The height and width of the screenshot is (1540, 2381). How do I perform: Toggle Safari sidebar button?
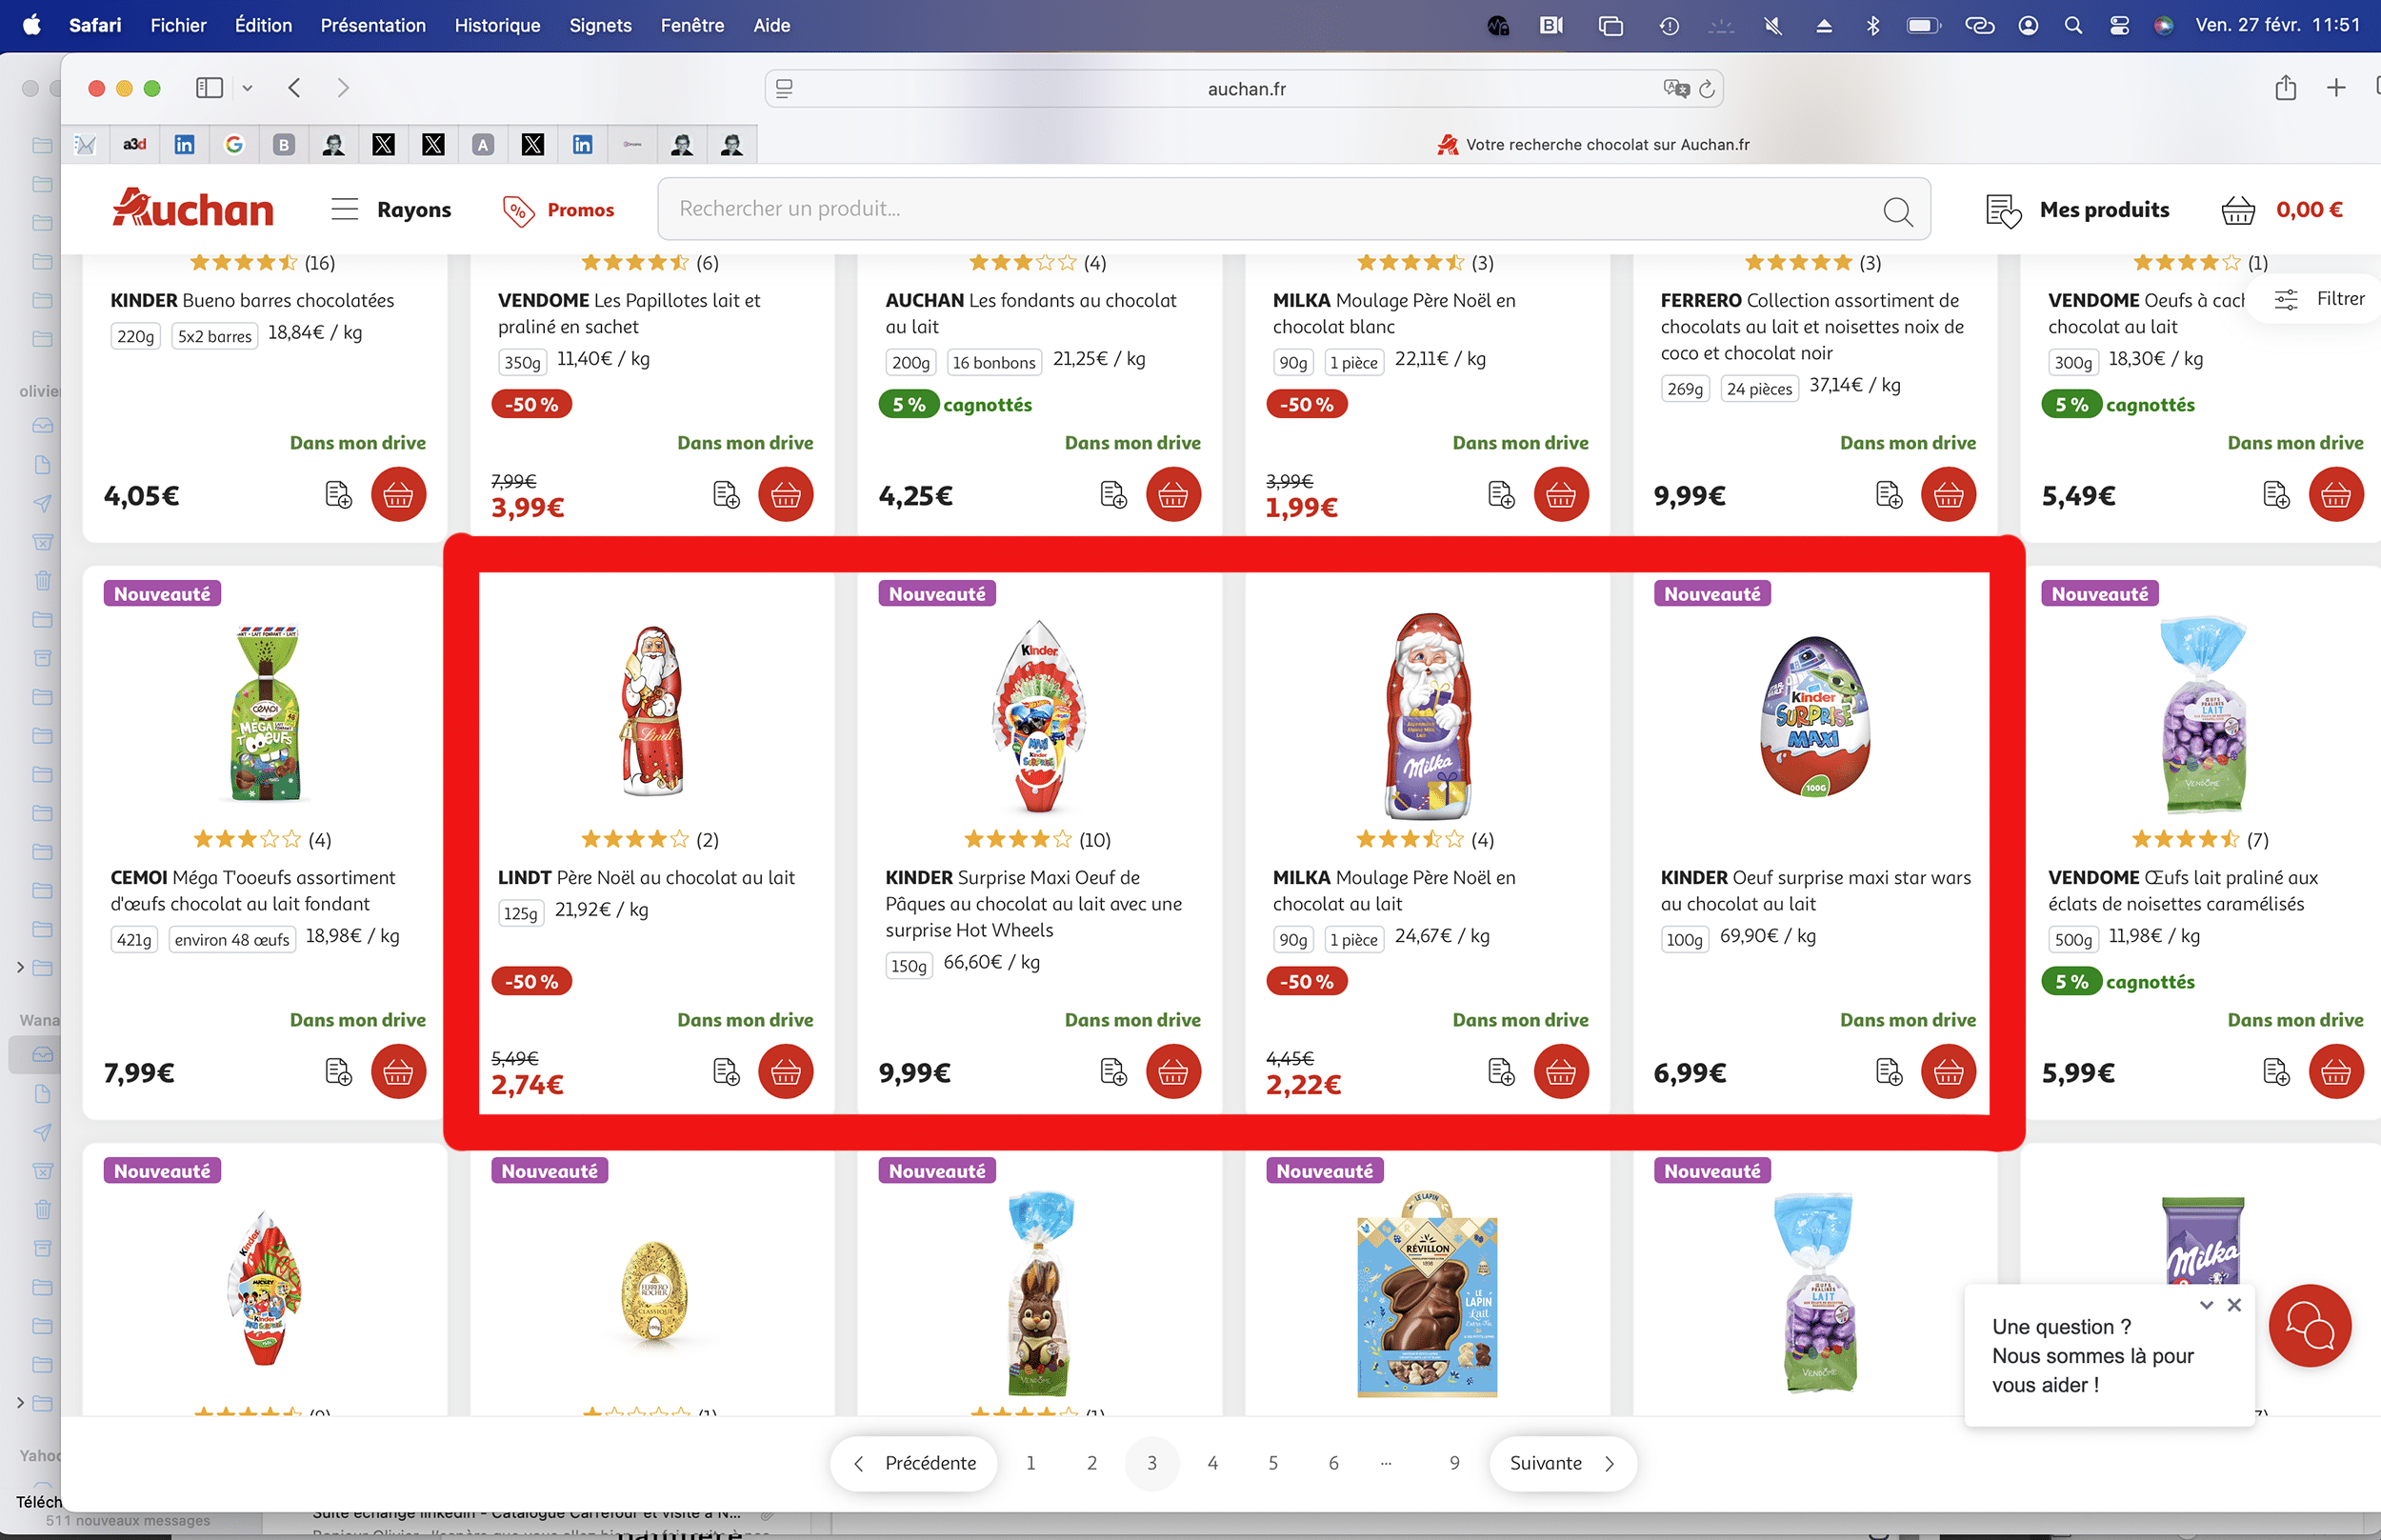pos(209,88)
